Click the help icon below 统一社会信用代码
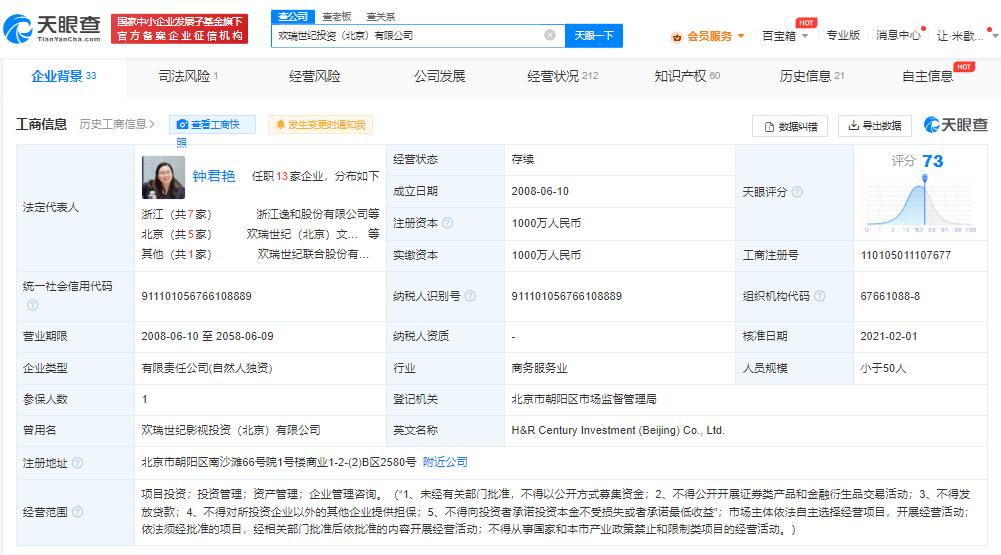Screen dimensions: 1001x555 pos(33,305)
